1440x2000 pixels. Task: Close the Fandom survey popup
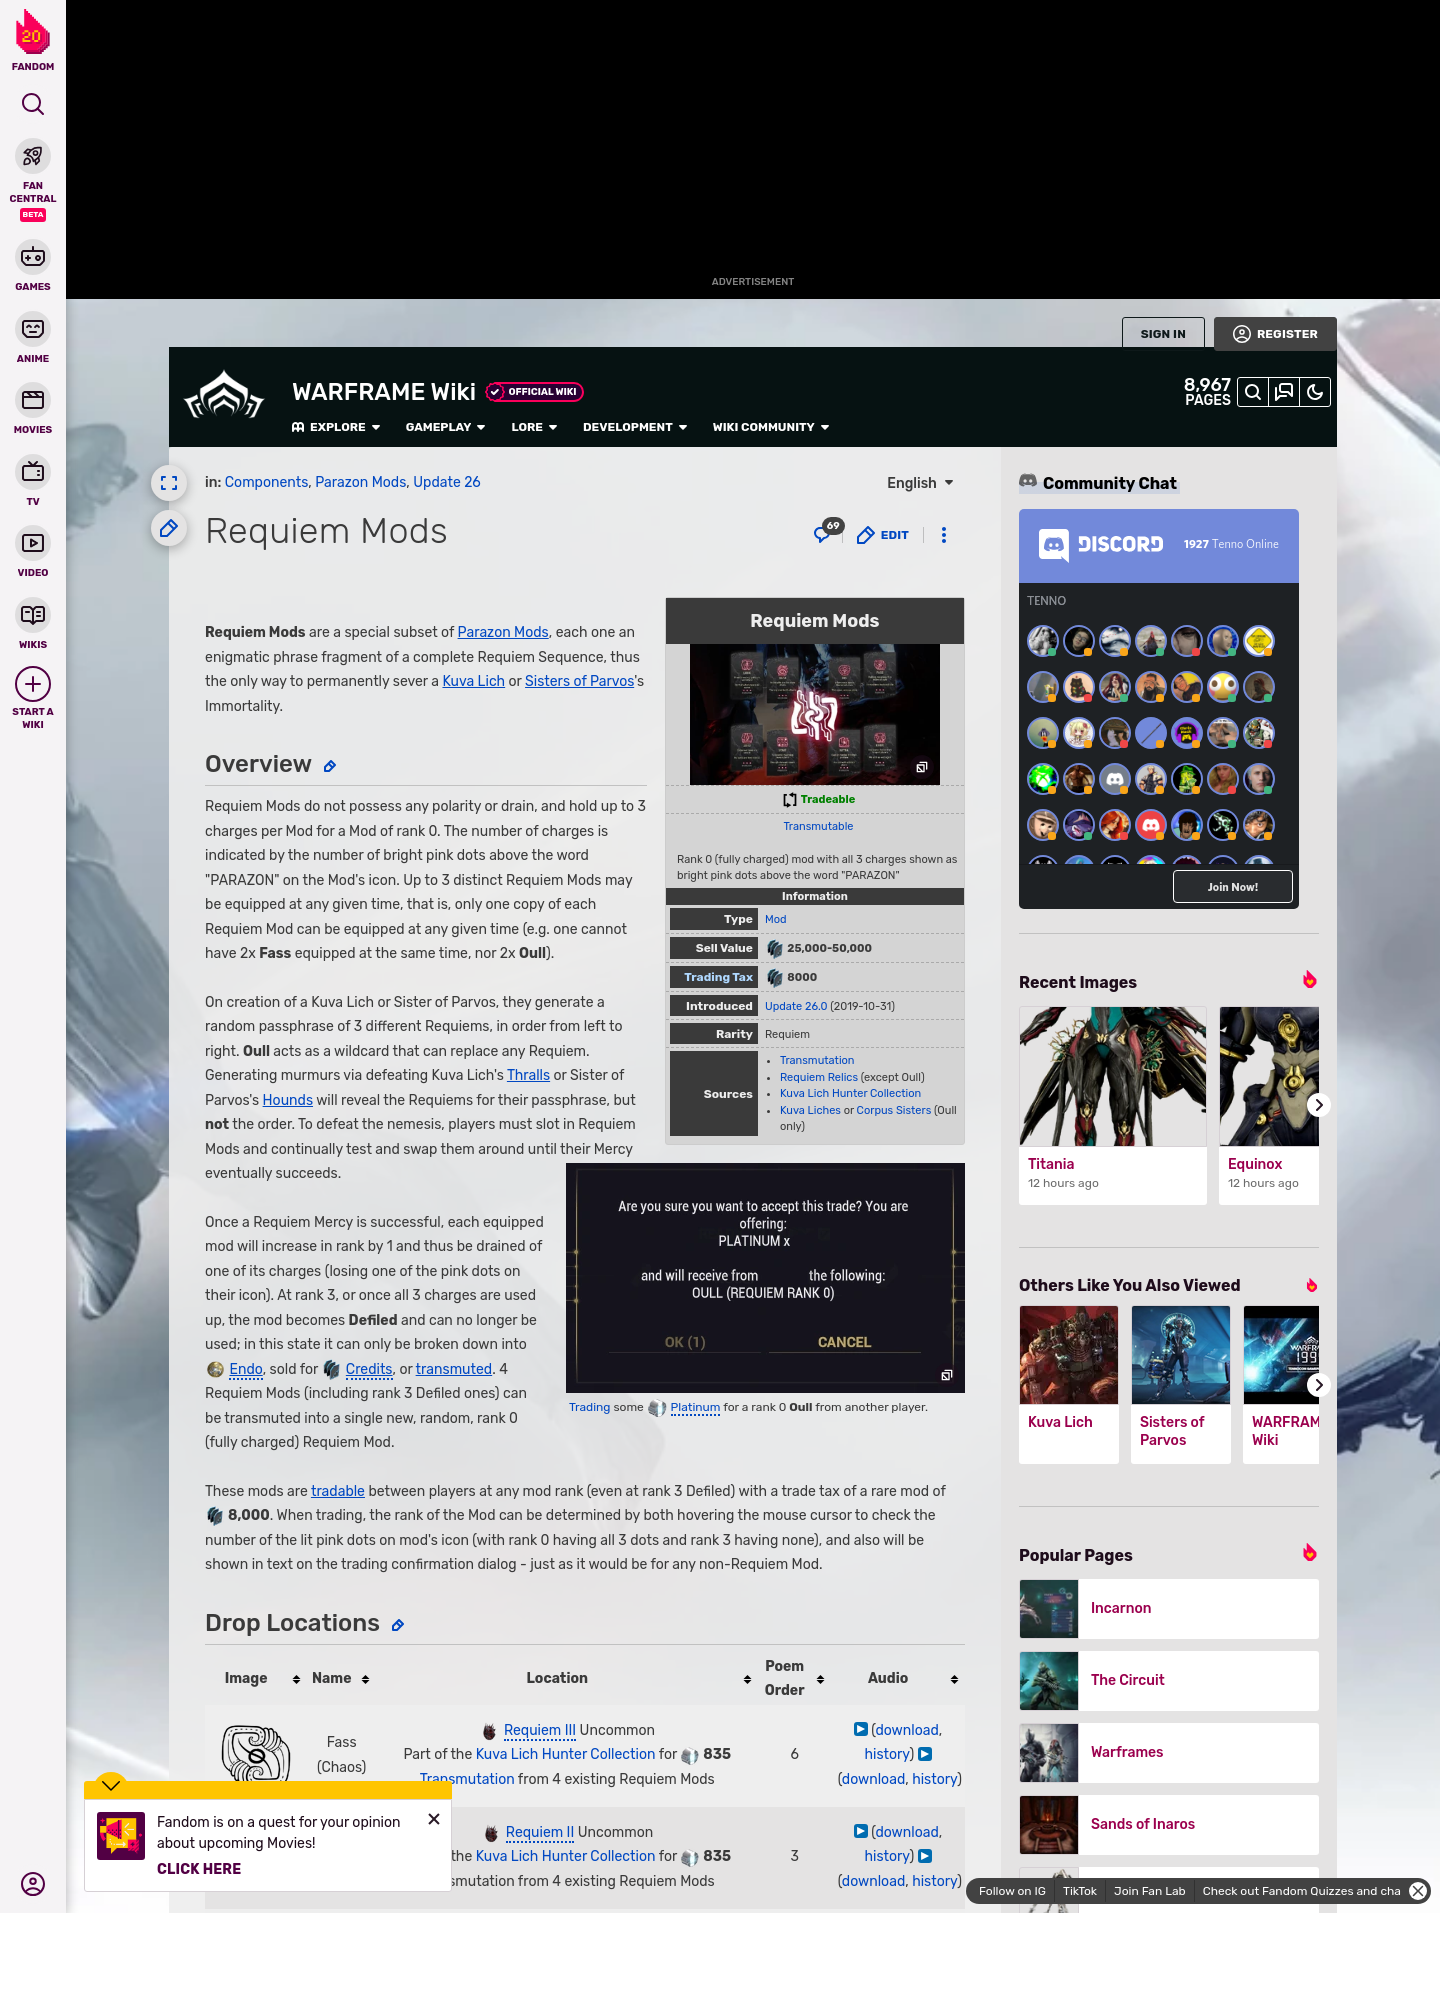pyautogui.click(x=434, y=1819)
